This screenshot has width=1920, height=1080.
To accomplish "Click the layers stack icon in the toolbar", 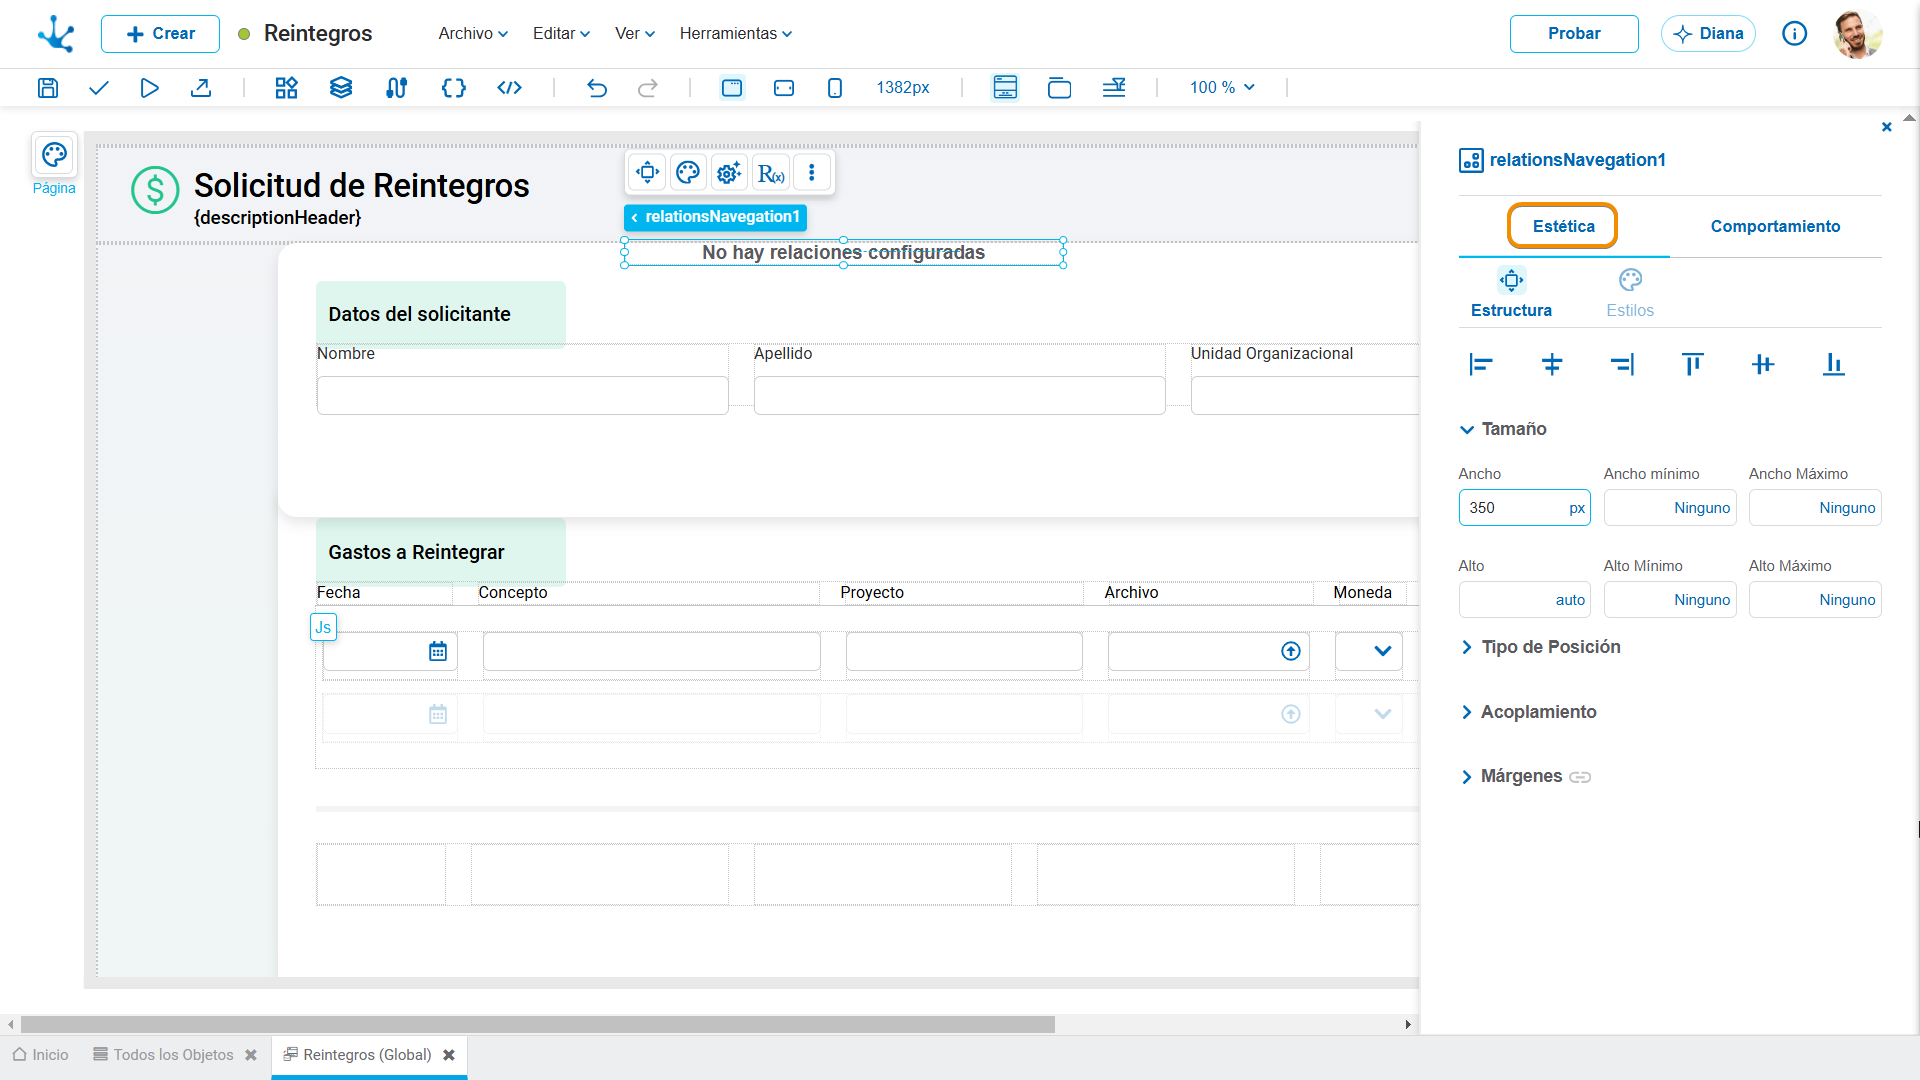I will (341, 88).
